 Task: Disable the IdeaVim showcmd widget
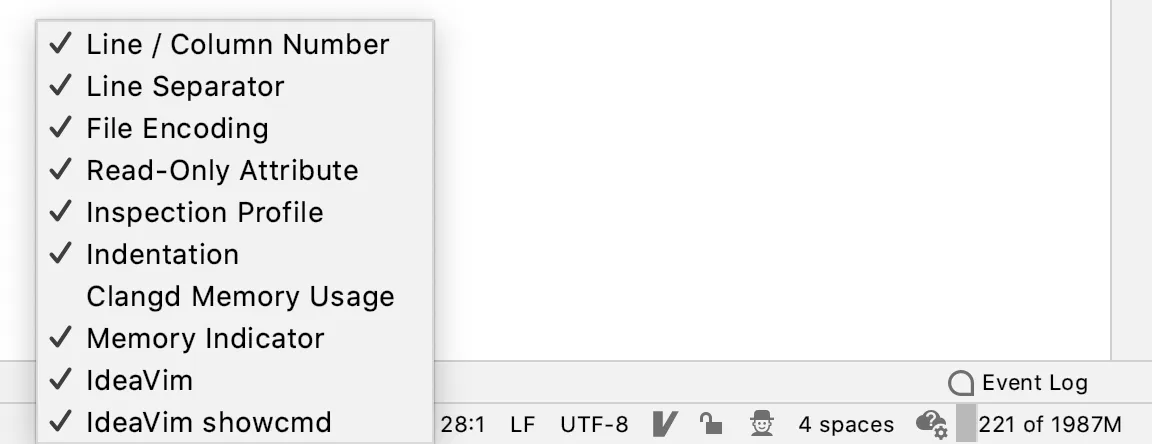click(x=208, y=423)
